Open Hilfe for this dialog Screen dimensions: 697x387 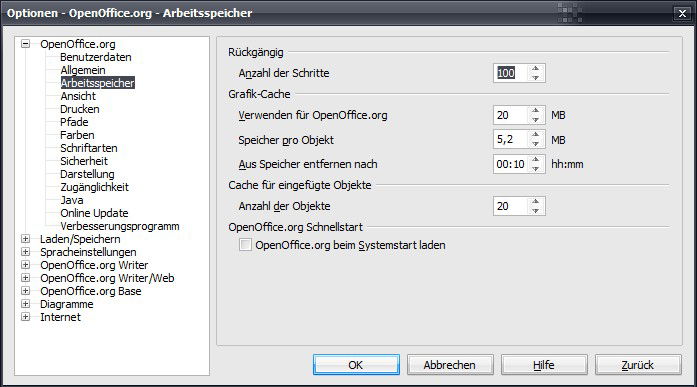pyautogui.click(x=544, y=365)
